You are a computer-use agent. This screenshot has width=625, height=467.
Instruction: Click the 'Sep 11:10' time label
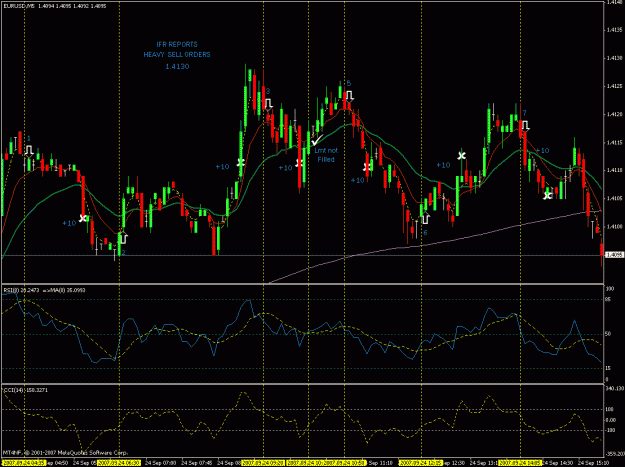tap(383, 463)
